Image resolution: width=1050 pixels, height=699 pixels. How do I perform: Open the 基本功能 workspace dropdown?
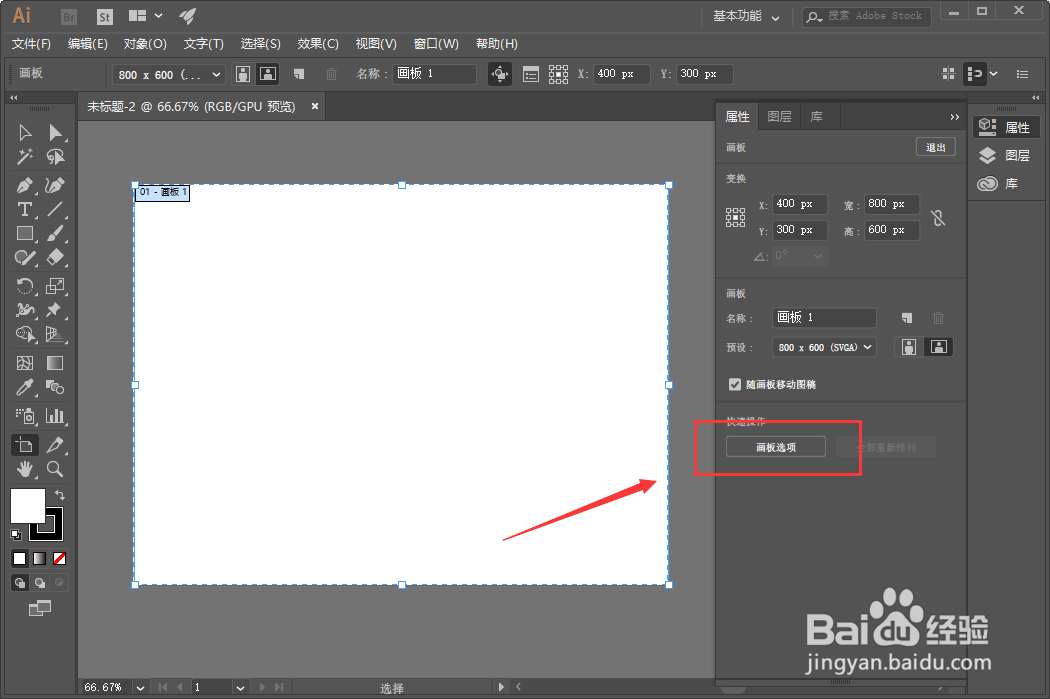coord(746,16)
